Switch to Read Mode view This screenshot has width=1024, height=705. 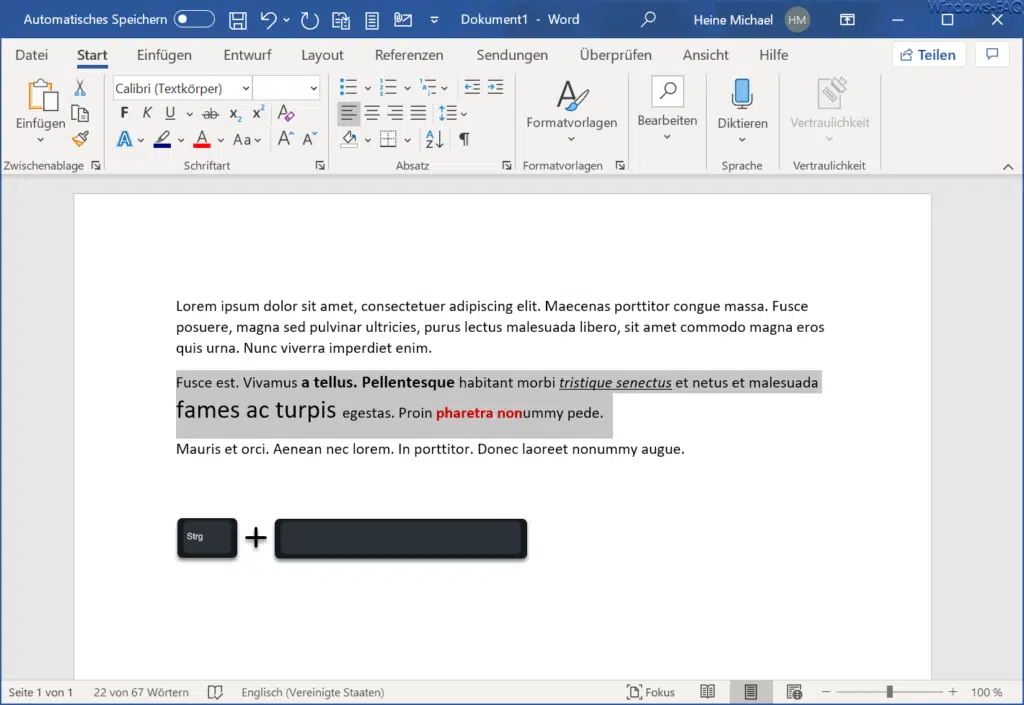[x=707, y=691]
